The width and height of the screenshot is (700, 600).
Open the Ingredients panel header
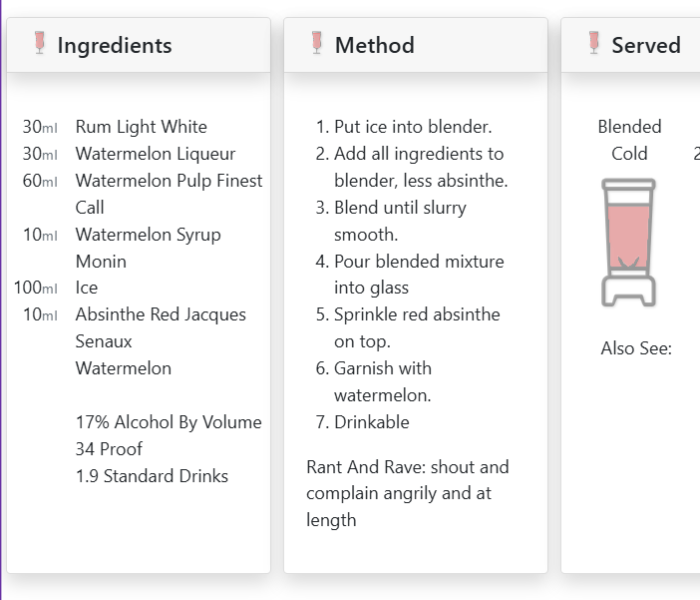(x=114, y=45)
